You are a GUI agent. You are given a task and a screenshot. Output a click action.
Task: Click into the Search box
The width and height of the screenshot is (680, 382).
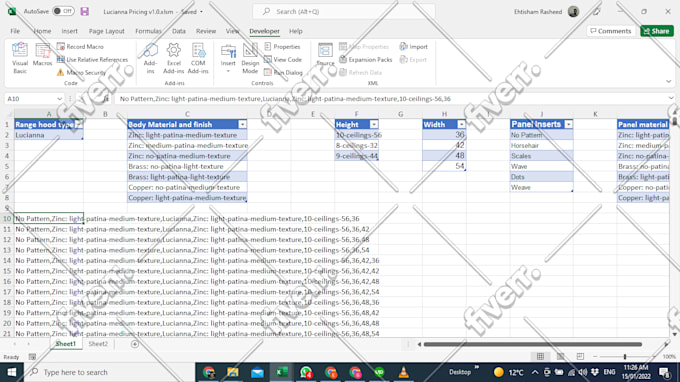343,12
